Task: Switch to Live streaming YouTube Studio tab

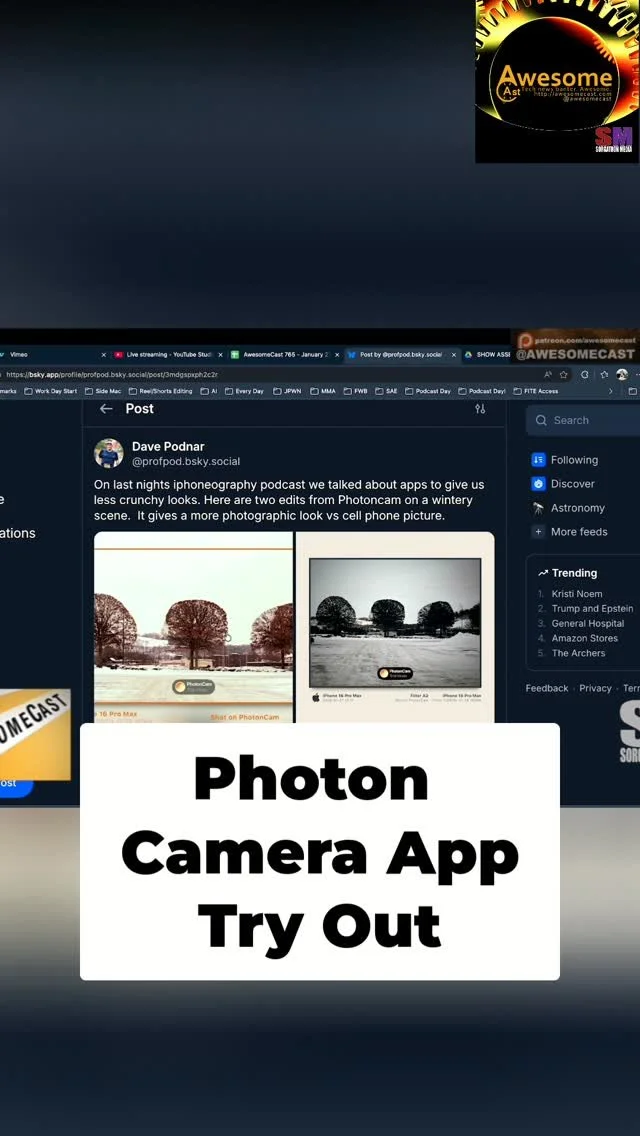Action: [x=170, y=355]
